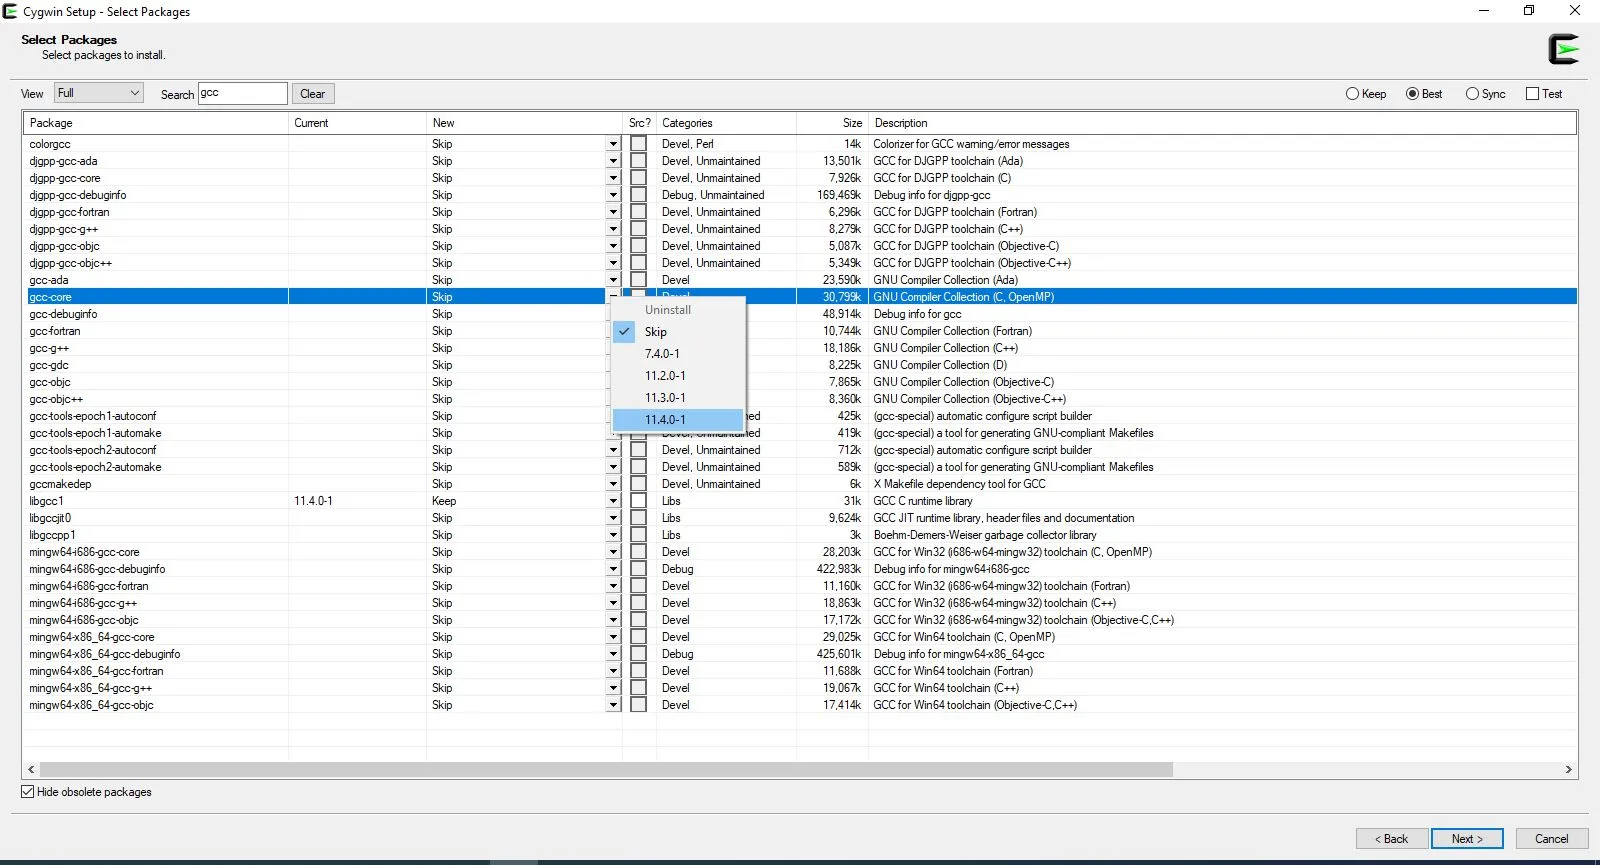Click the Next button
1600x865 pixels.
pyautogui.click(x=1467, y=839)
